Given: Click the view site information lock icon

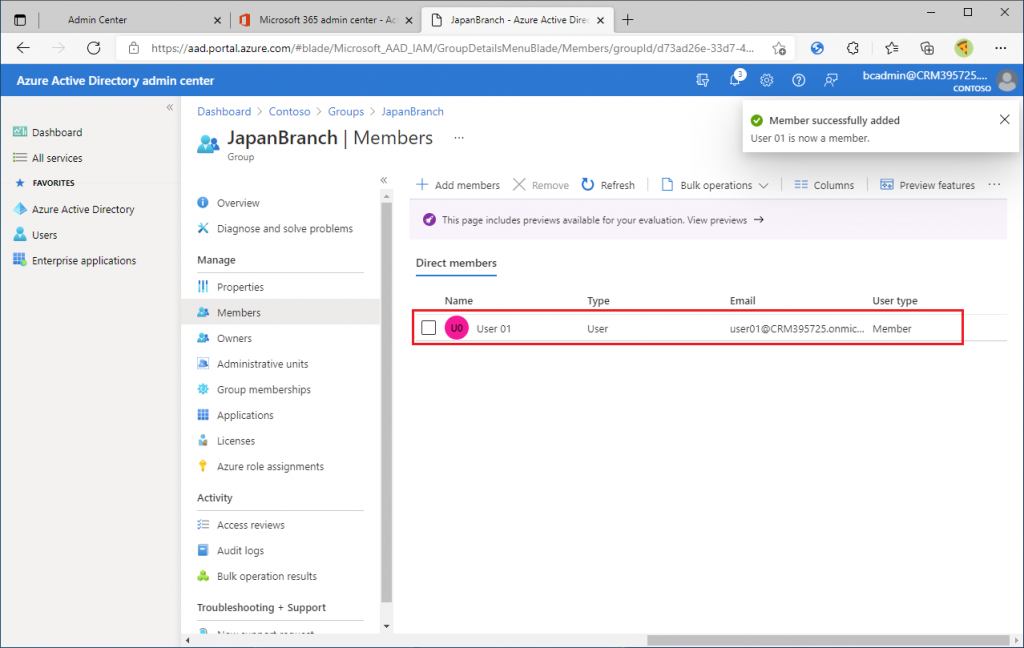Looking at the screenshot, I should pos(134,48).
